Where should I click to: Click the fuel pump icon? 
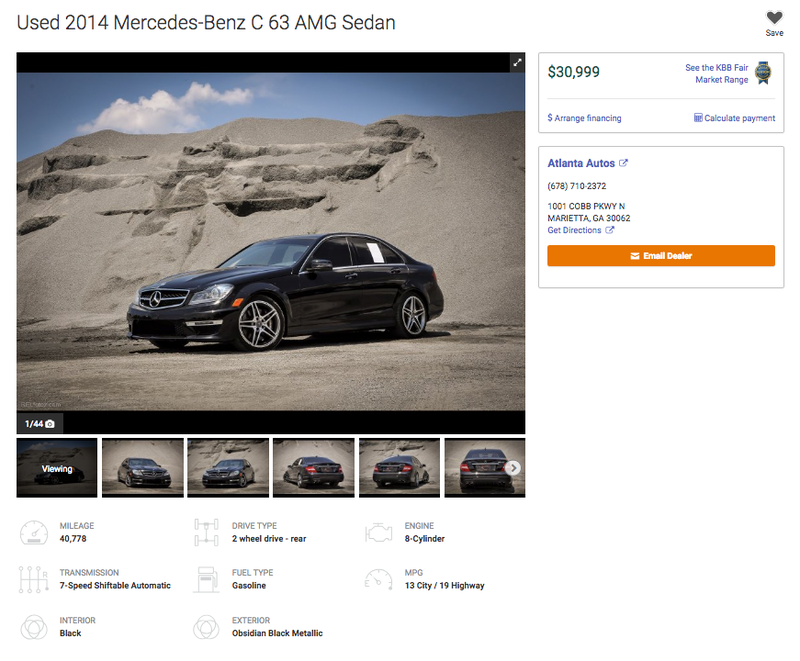click(x=206, y=579)
